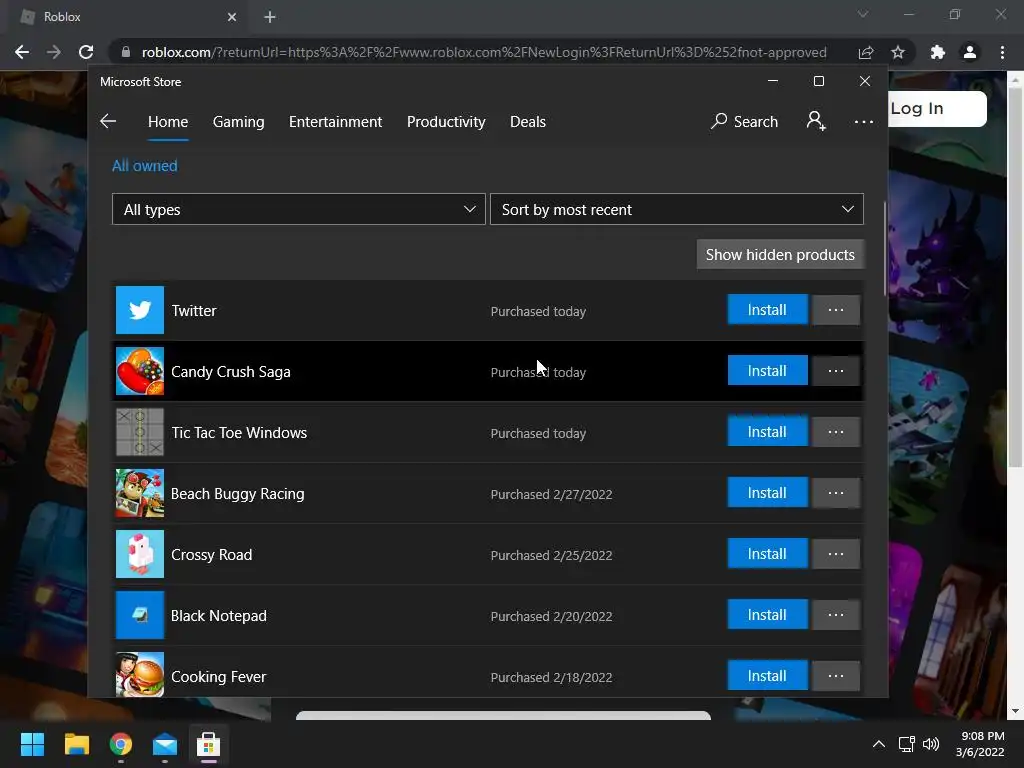Open the Windows Start menu
This screenshot has width=1024, height=768.
[x=32, y=744]
